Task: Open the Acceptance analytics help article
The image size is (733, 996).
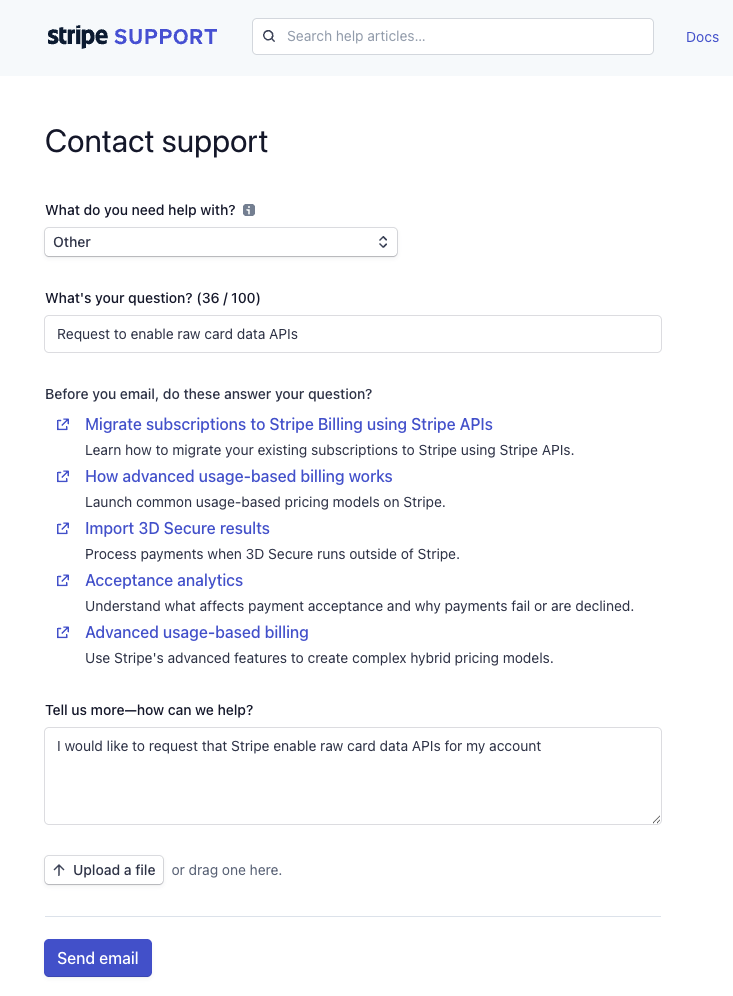Action: (x=163, y=580)
